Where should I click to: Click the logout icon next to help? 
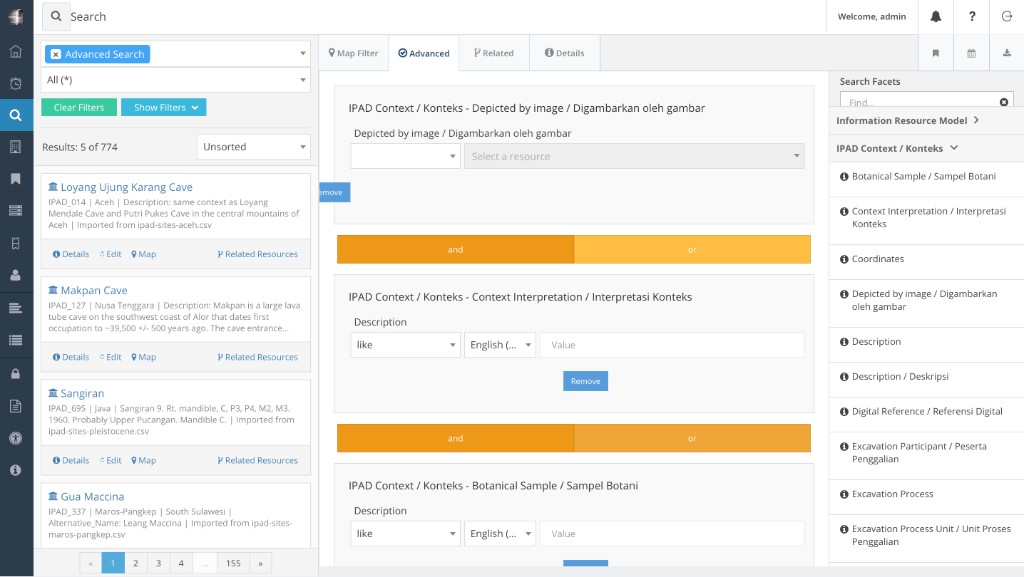pos(1006,16)
